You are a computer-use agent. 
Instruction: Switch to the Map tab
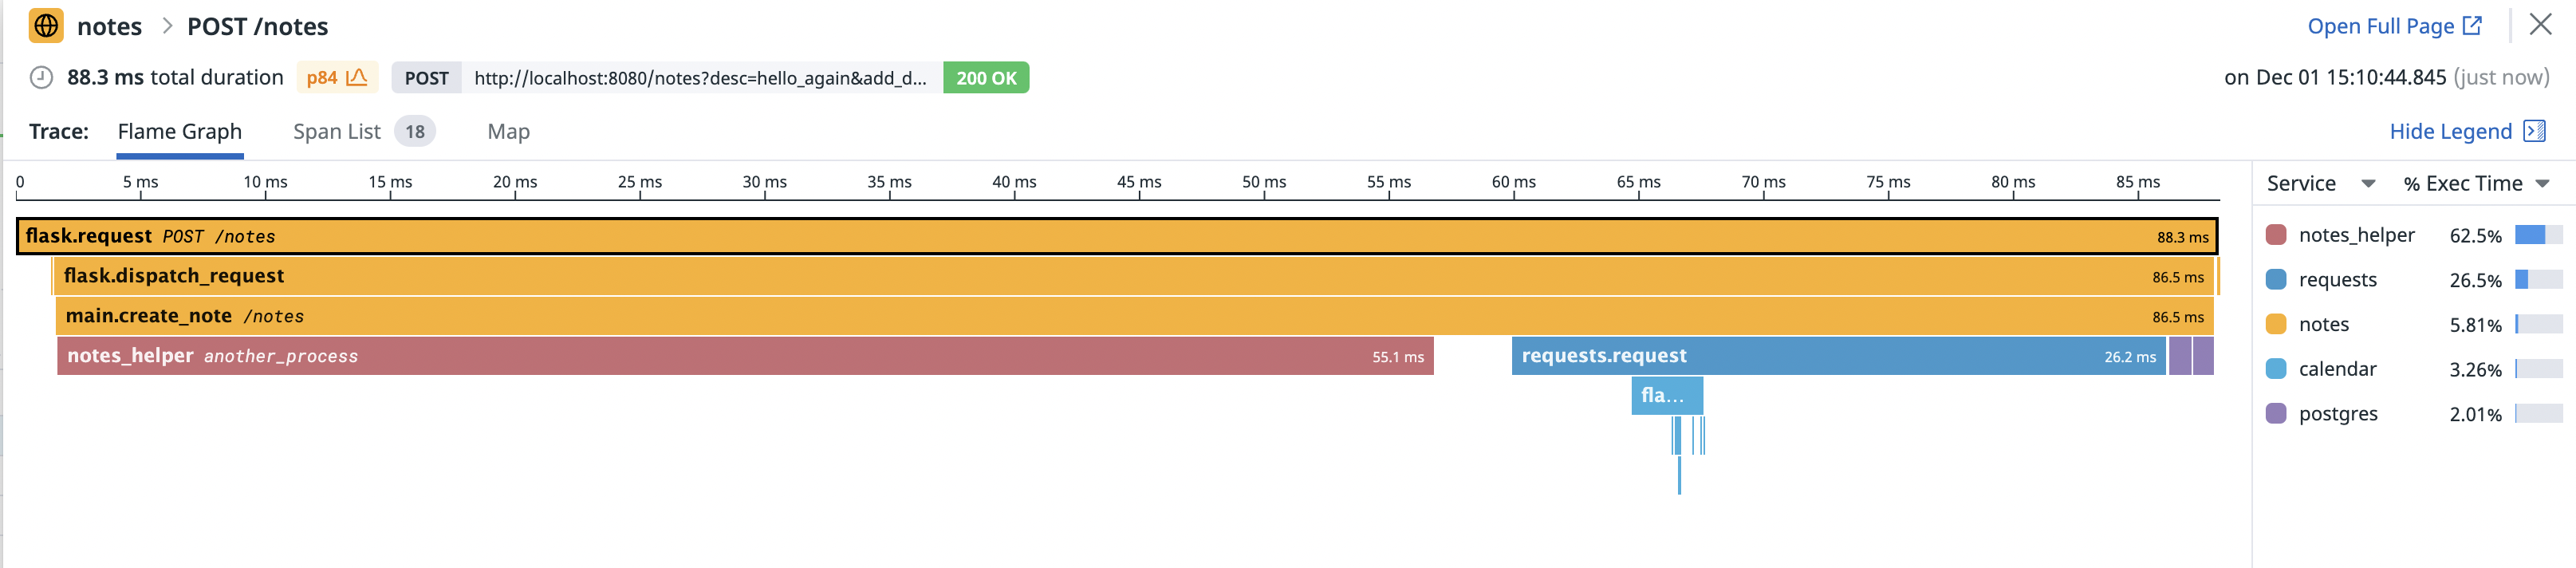508,131
